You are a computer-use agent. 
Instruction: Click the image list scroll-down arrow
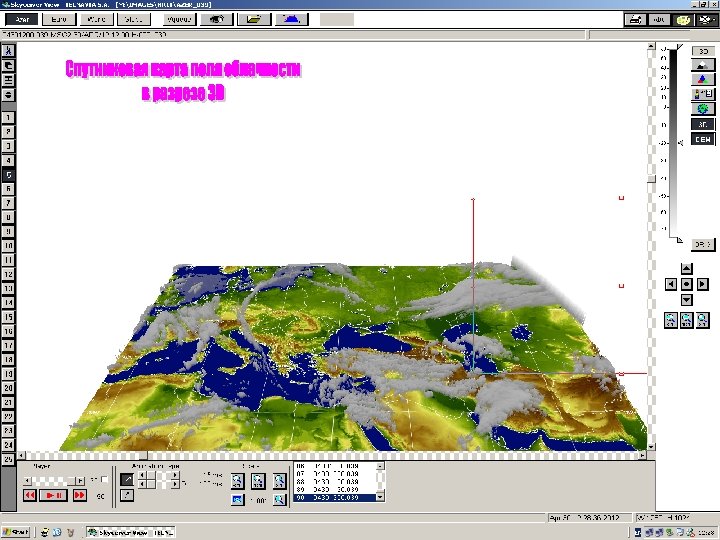pos(380,497)
